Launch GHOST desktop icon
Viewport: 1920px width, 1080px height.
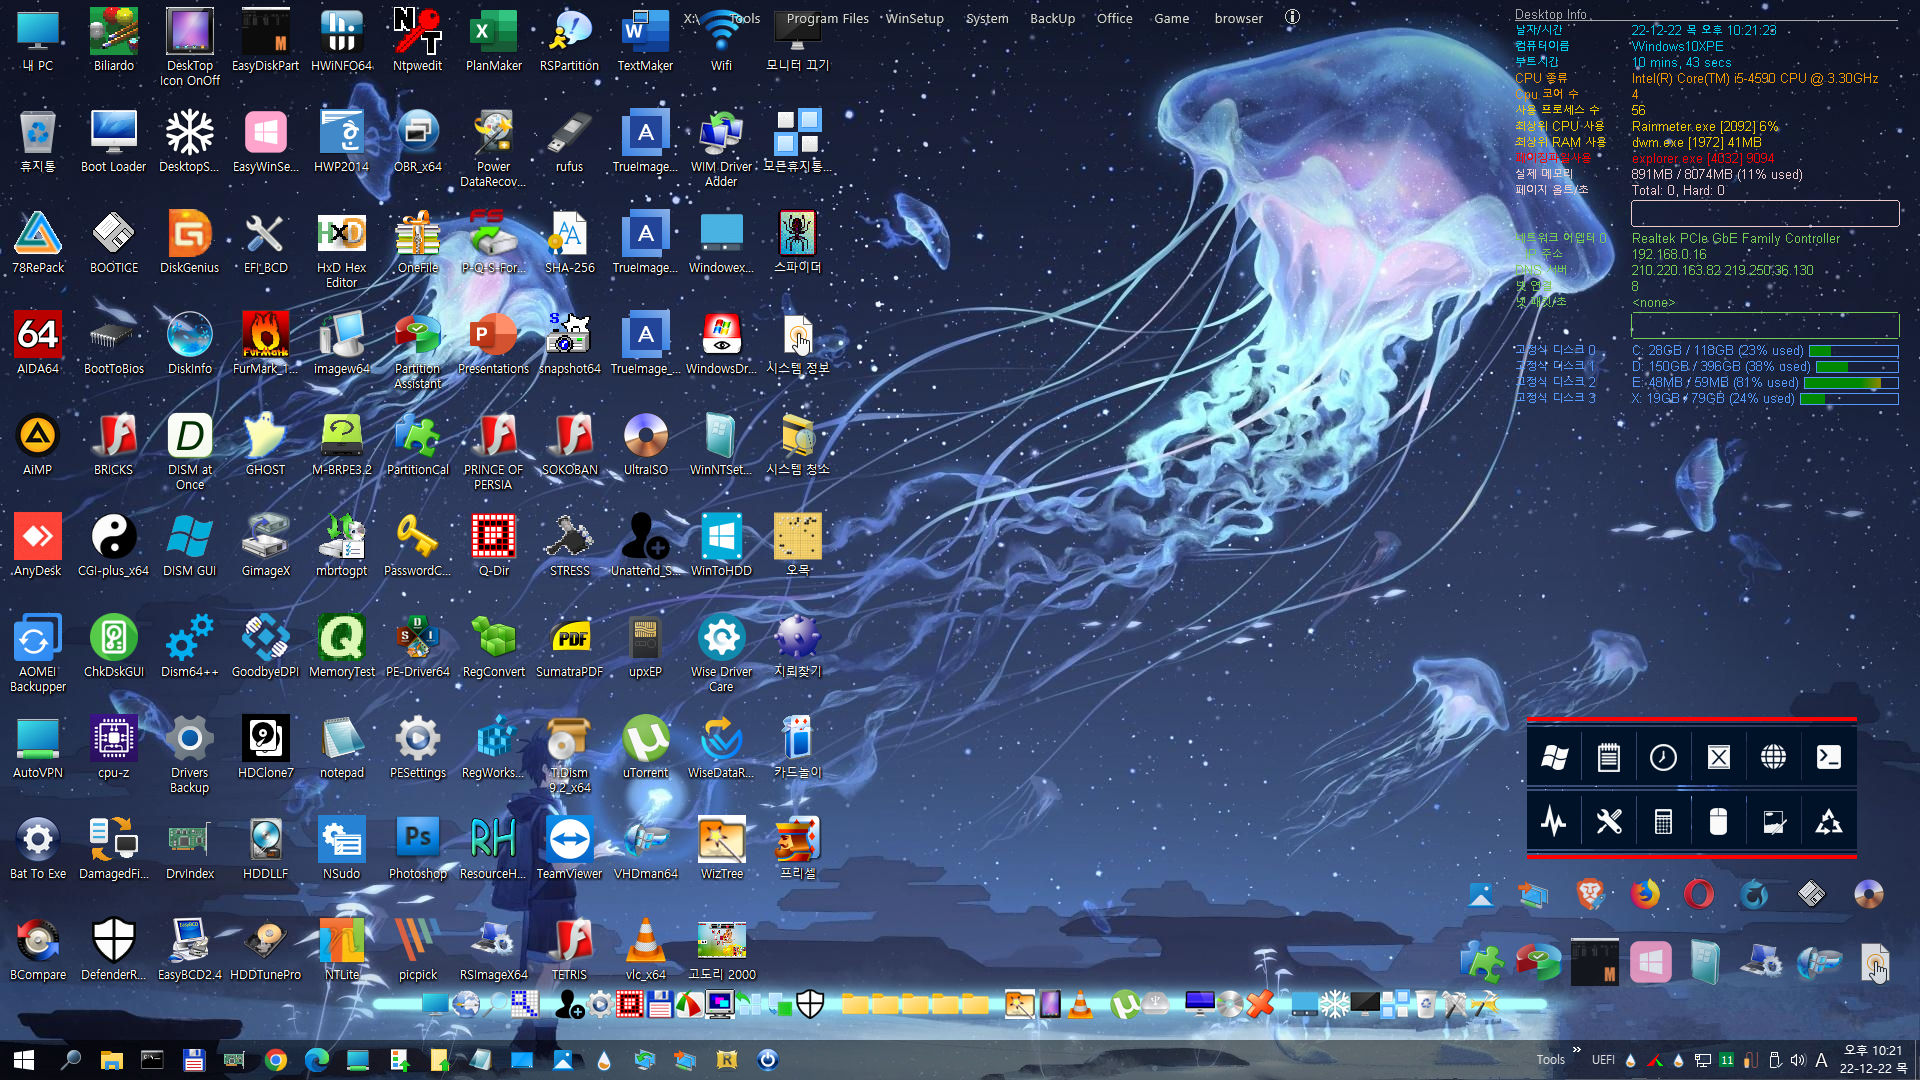(x=265, y=444)
